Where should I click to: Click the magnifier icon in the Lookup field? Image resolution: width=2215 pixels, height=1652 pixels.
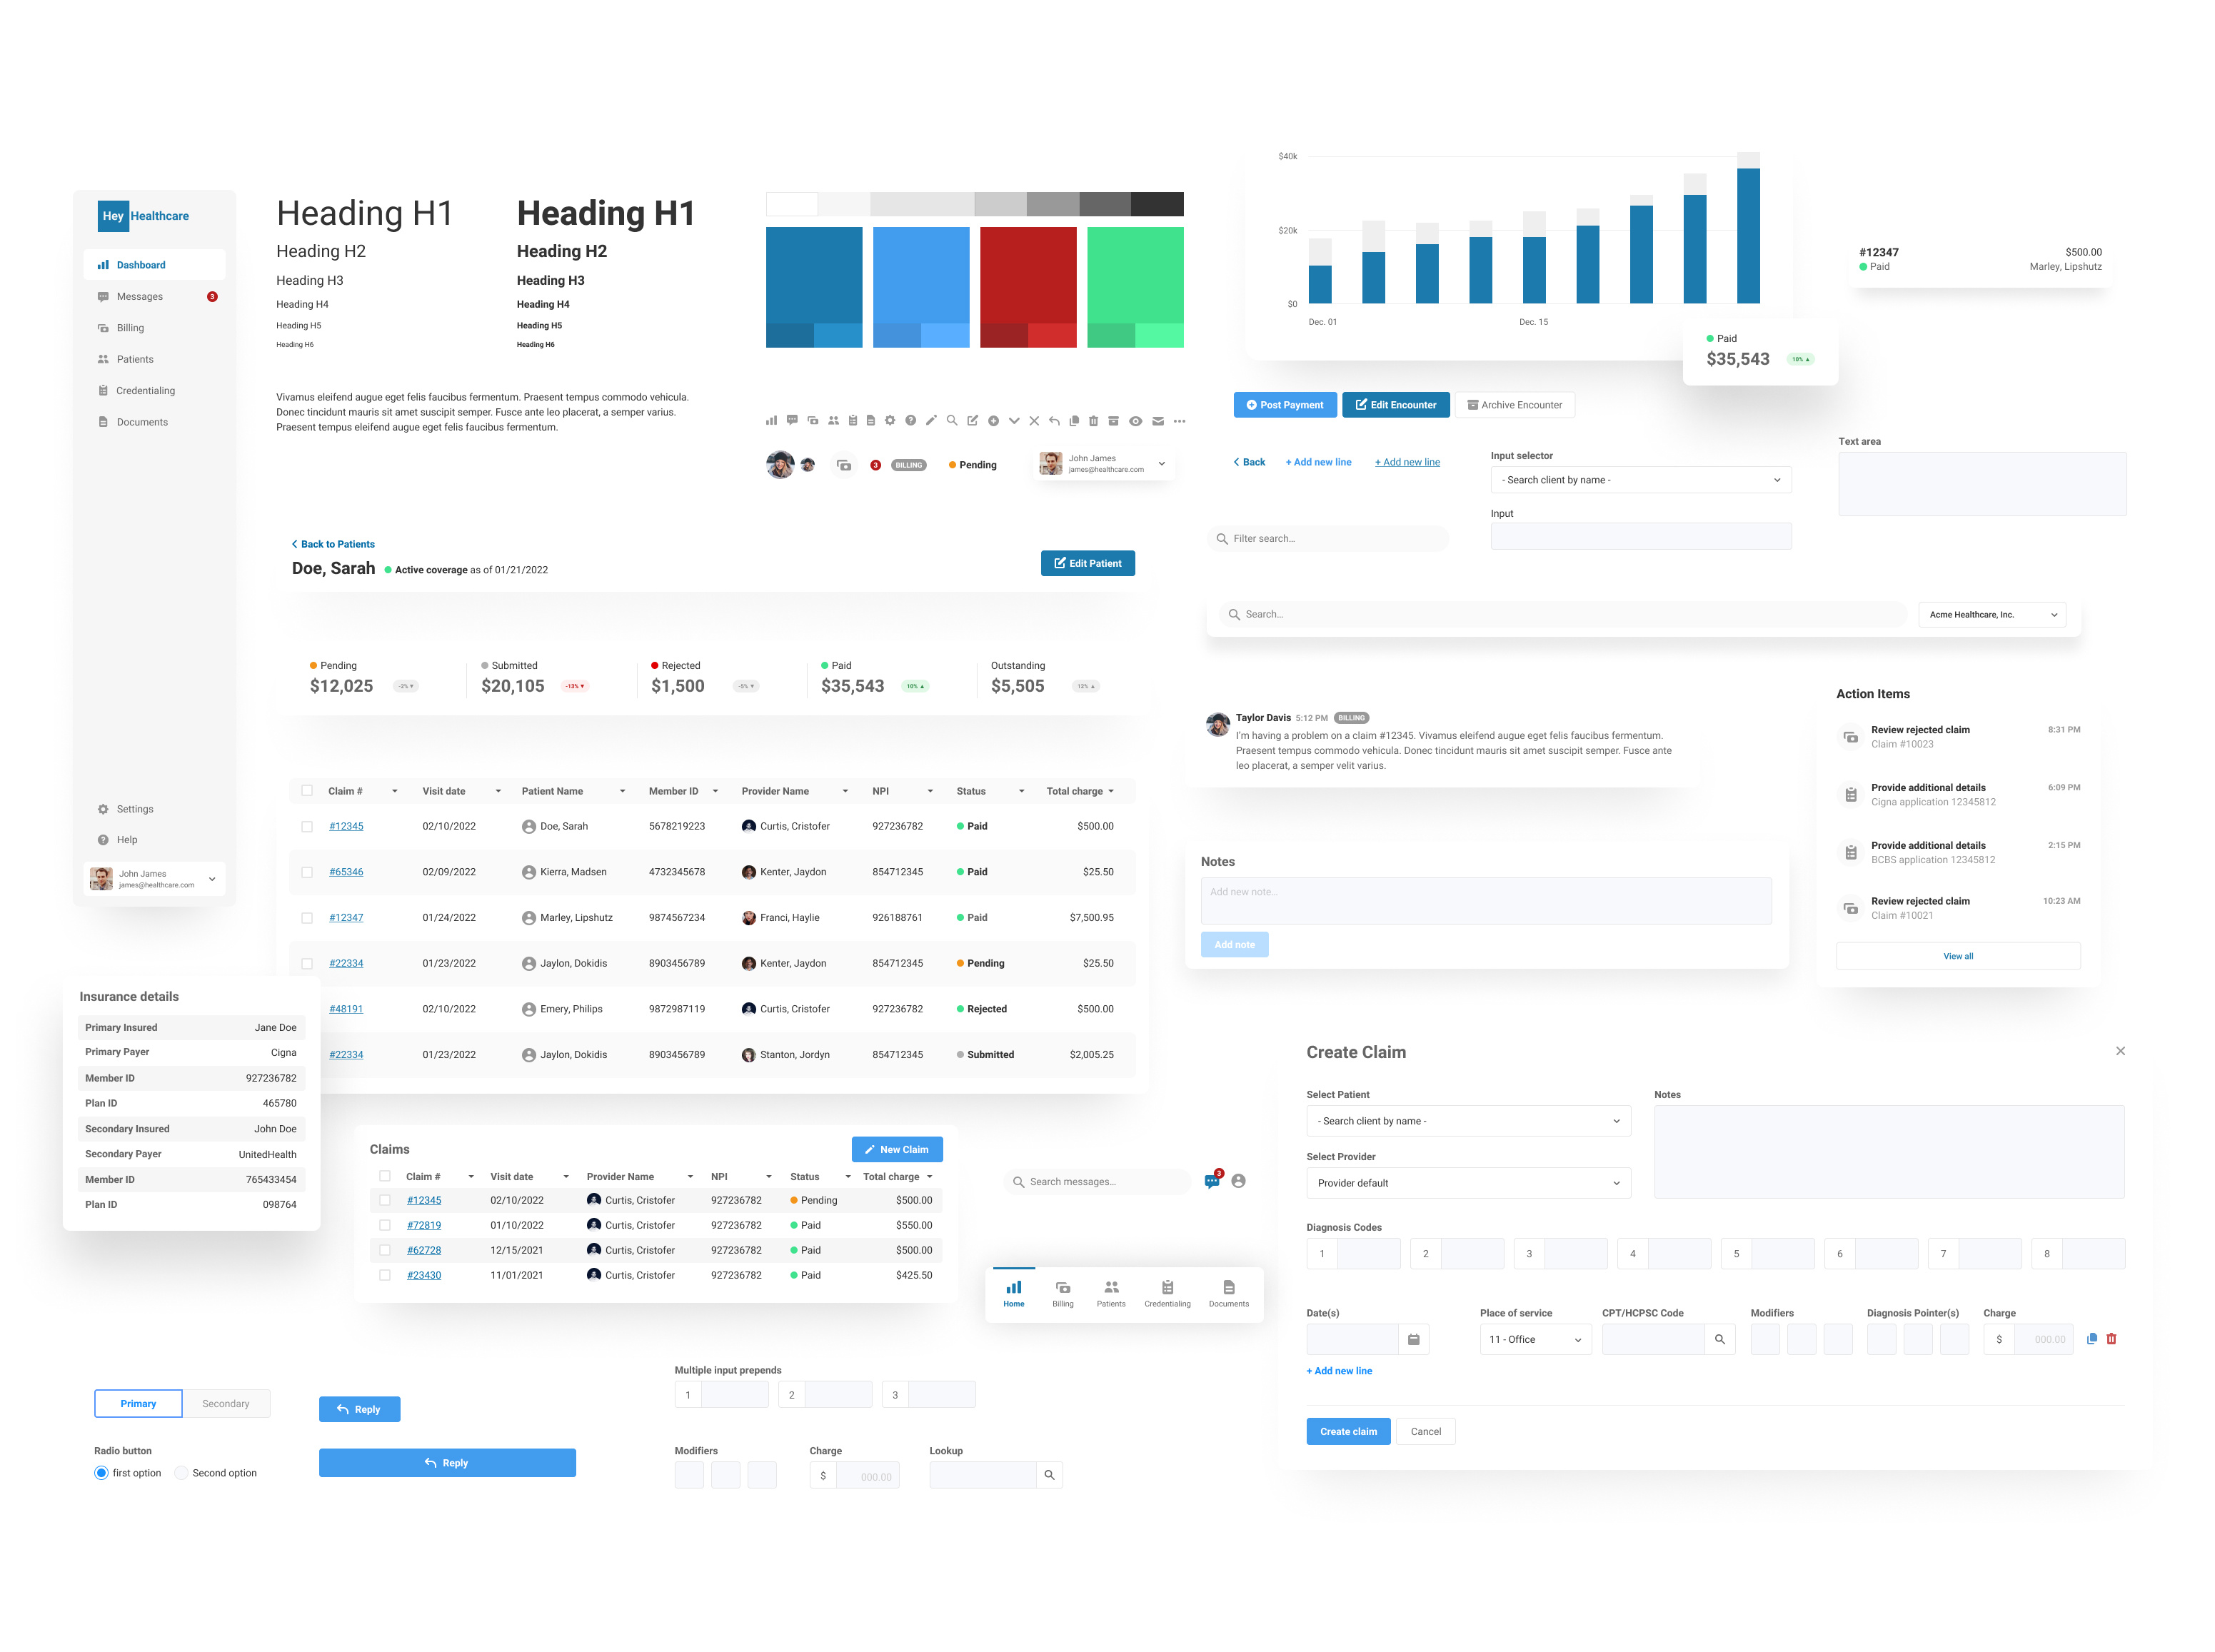1049,1475
